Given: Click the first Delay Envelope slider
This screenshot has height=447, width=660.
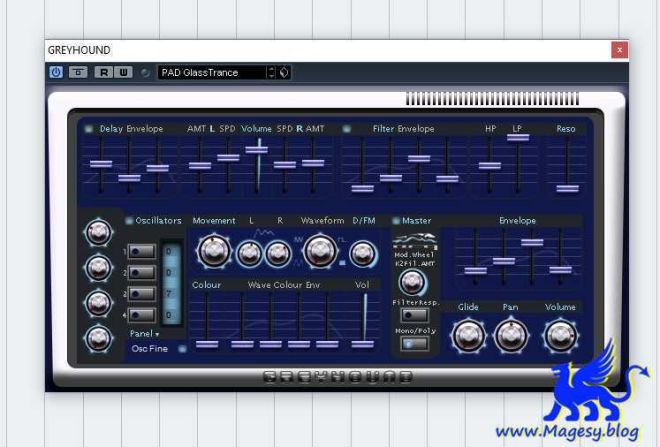Looking at the screenshot, I should coord(101,164).
